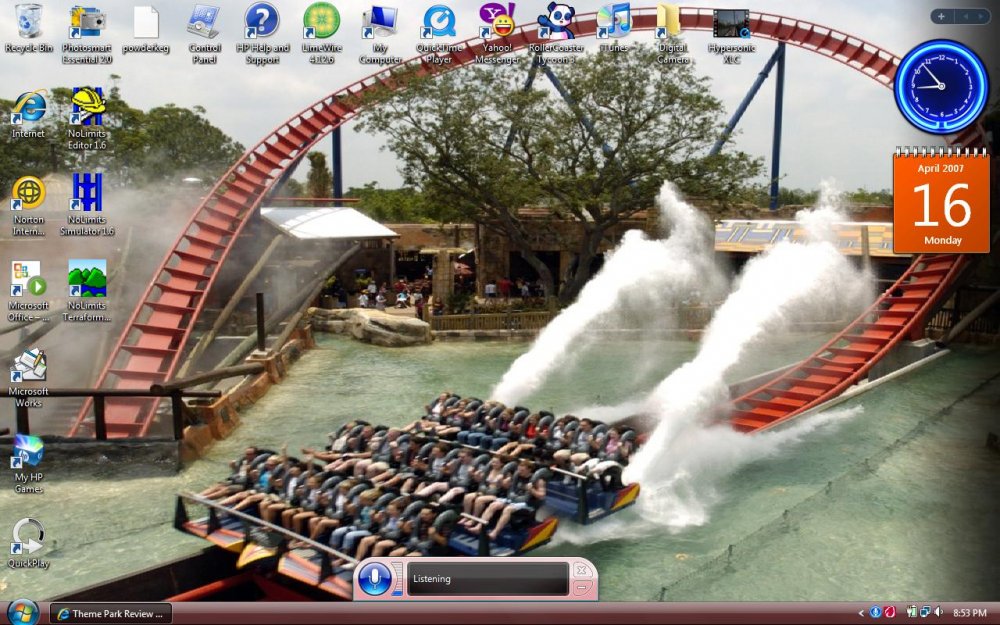Open the RollerCoaster Tycoon 3 desktop shortcut
The image size is (1000, 625).
tap(555, 22)
